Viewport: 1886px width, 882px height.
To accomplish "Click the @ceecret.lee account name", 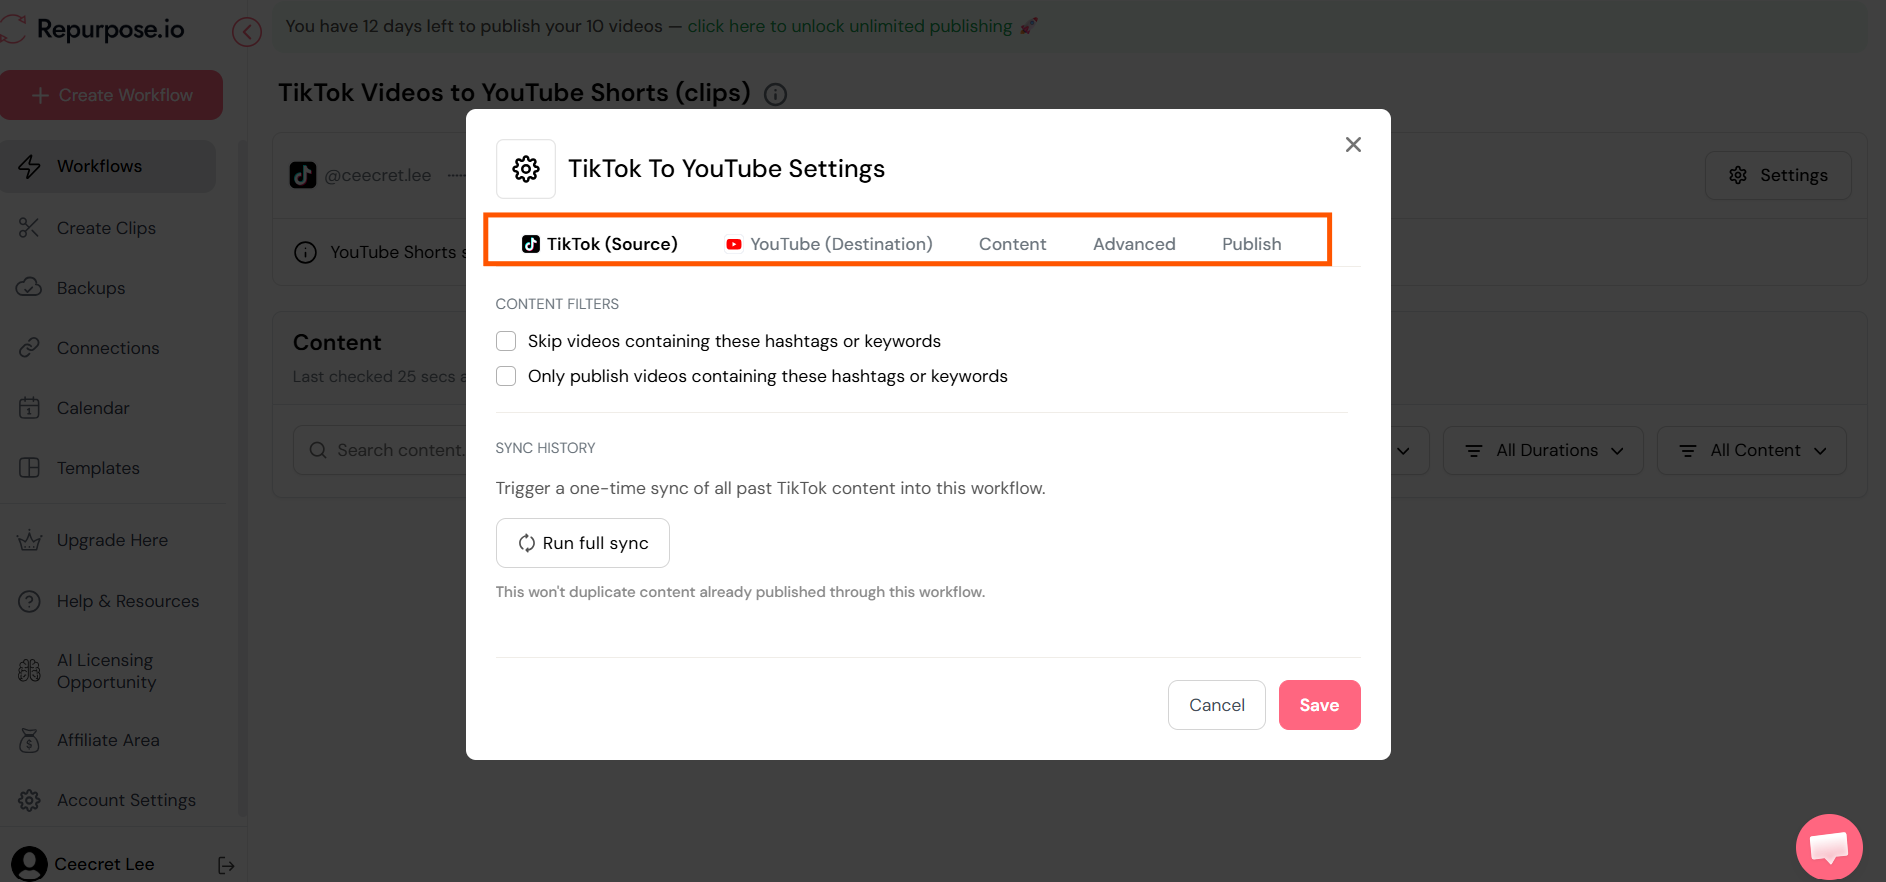I will pyautogui.click(x=378, y=175).
